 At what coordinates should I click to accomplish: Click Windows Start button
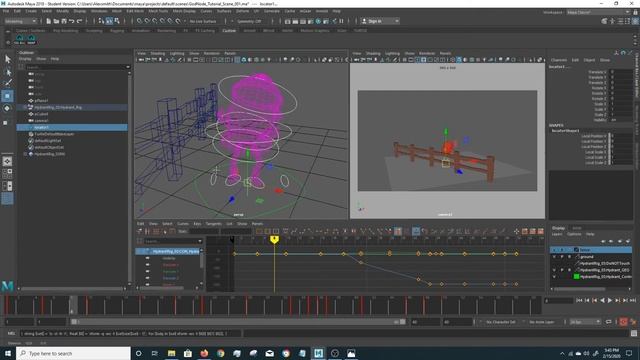(8, 353)
